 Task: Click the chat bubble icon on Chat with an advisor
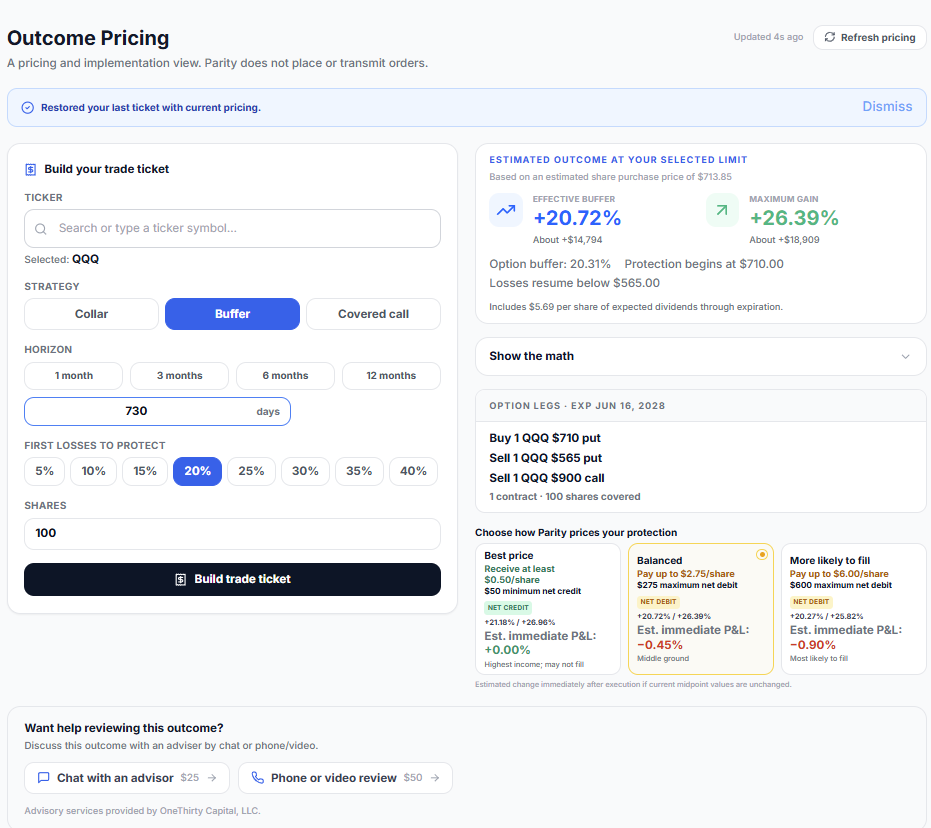pyautogui.click(x=43, y=778)
